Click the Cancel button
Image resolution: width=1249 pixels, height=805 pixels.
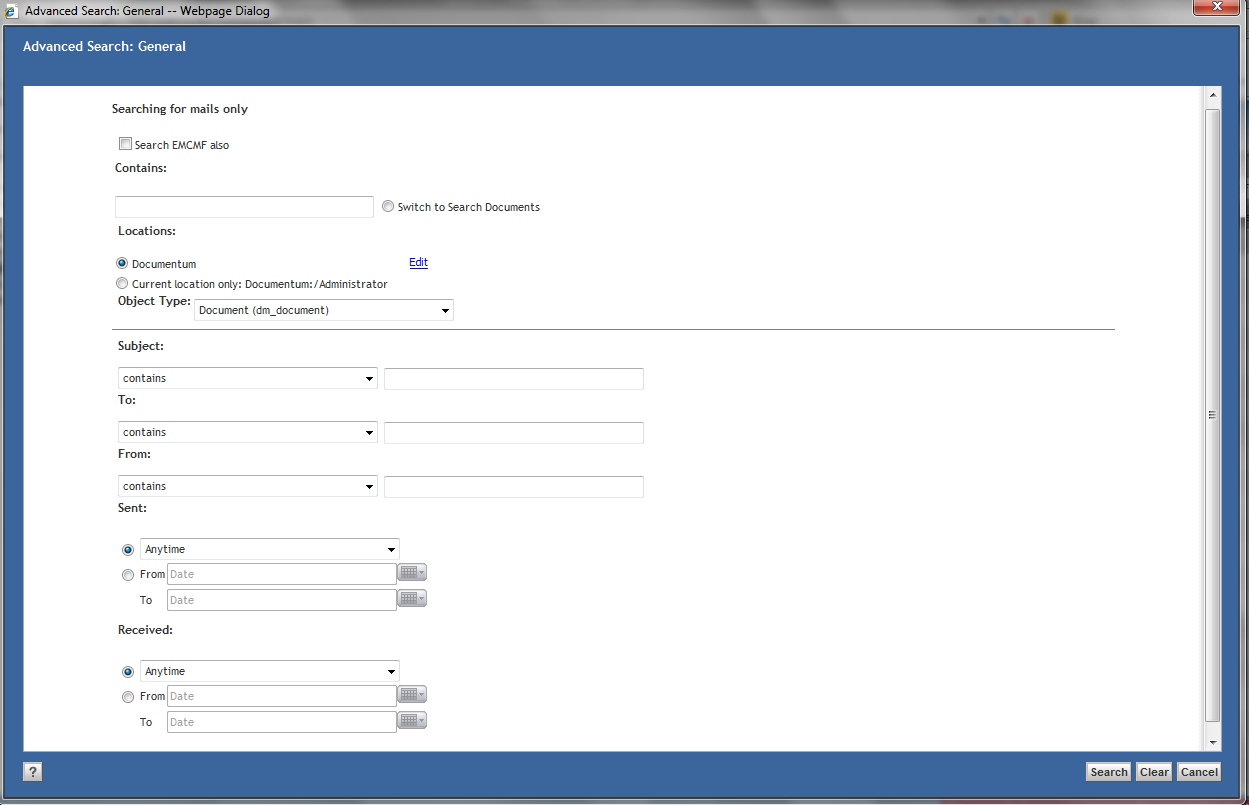tap(1199, 772)
